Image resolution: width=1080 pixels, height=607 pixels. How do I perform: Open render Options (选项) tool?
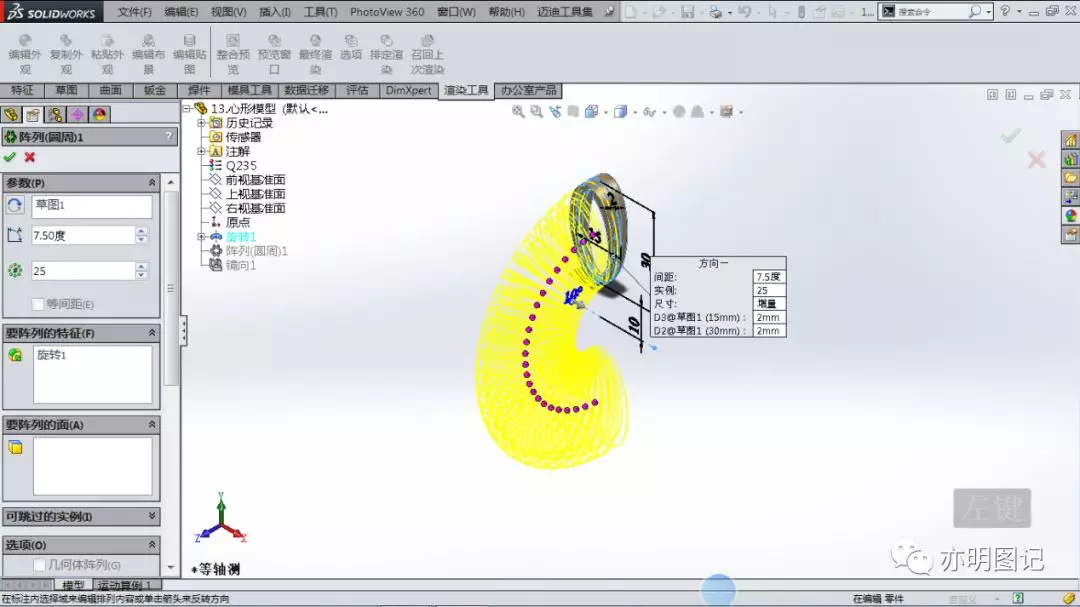(x=351, y=47)
